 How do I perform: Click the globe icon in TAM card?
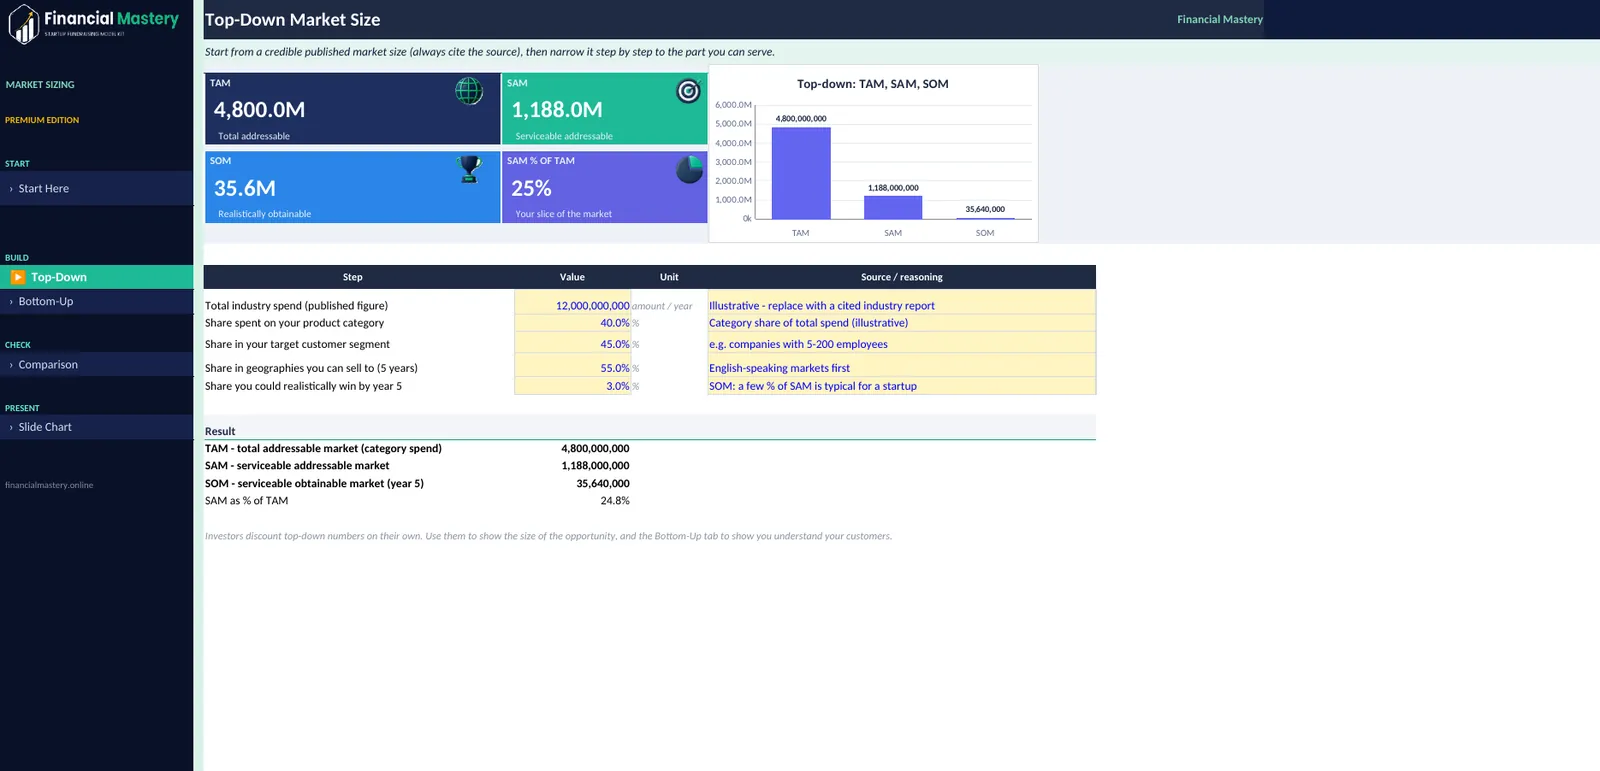tap(469, 91)
